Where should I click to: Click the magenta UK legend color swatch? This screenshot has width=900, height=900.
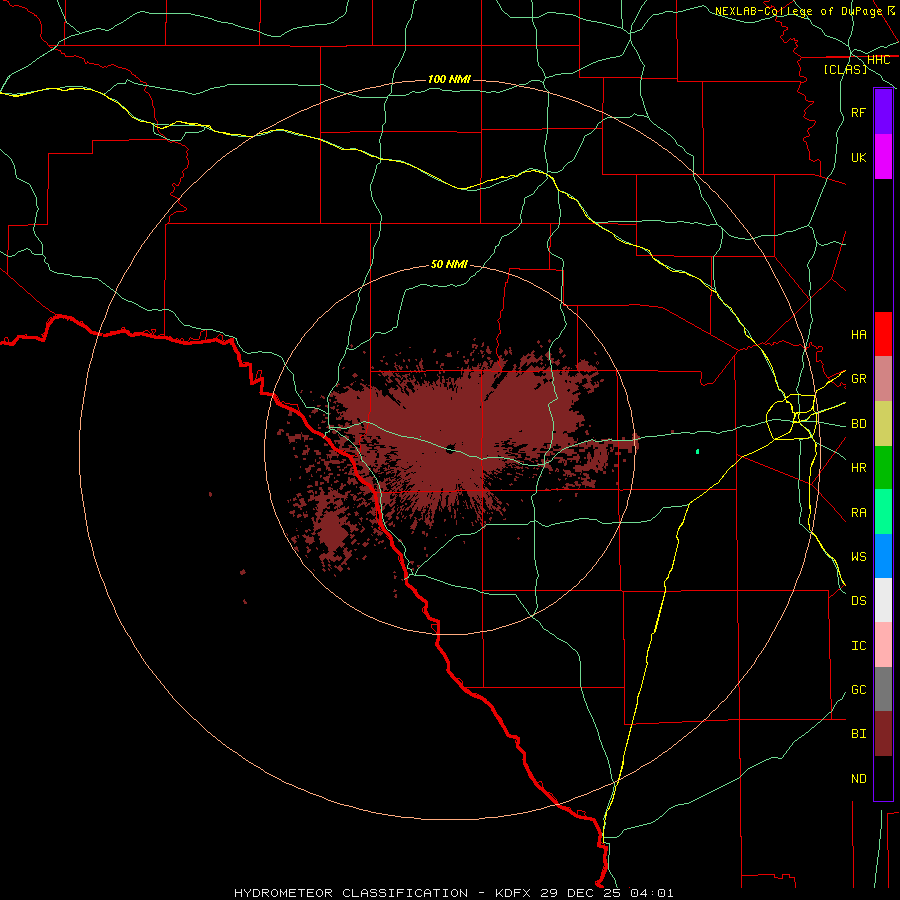[x=883, y=157]
